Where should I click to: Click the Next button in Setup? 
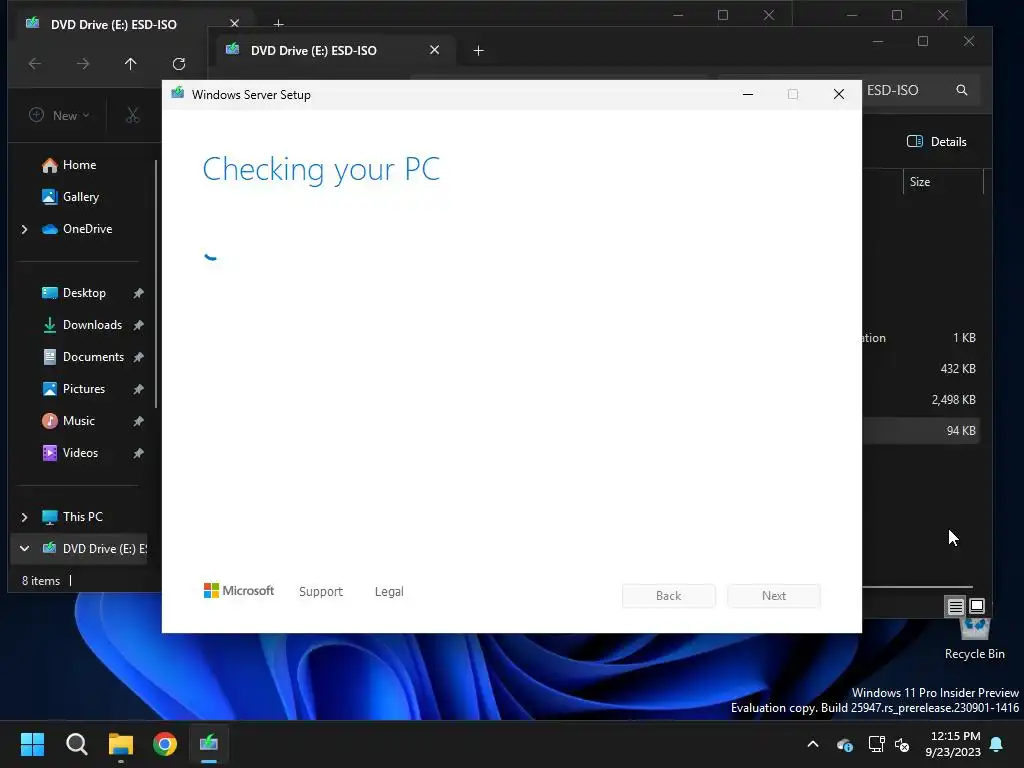774,596
